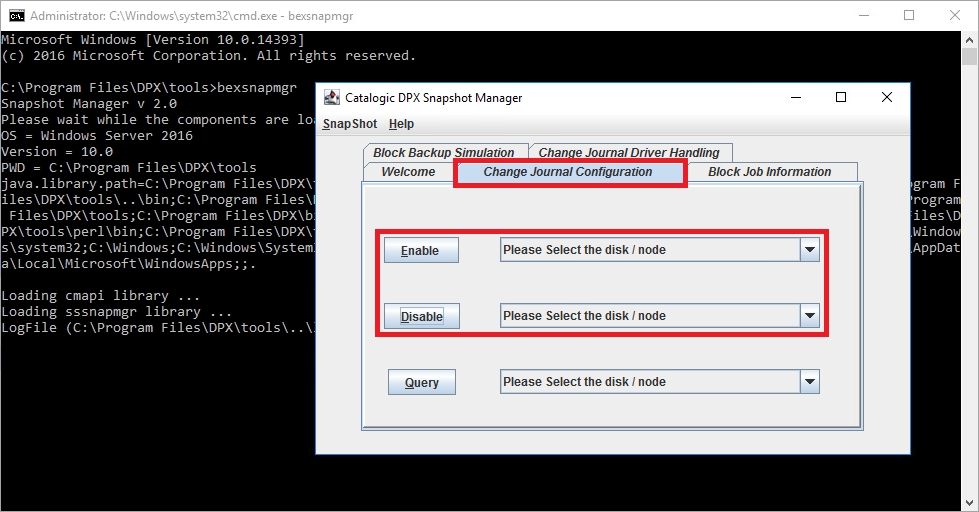Select the Change Journal Configuration tab
979x512 pixels.
point(568,172)
